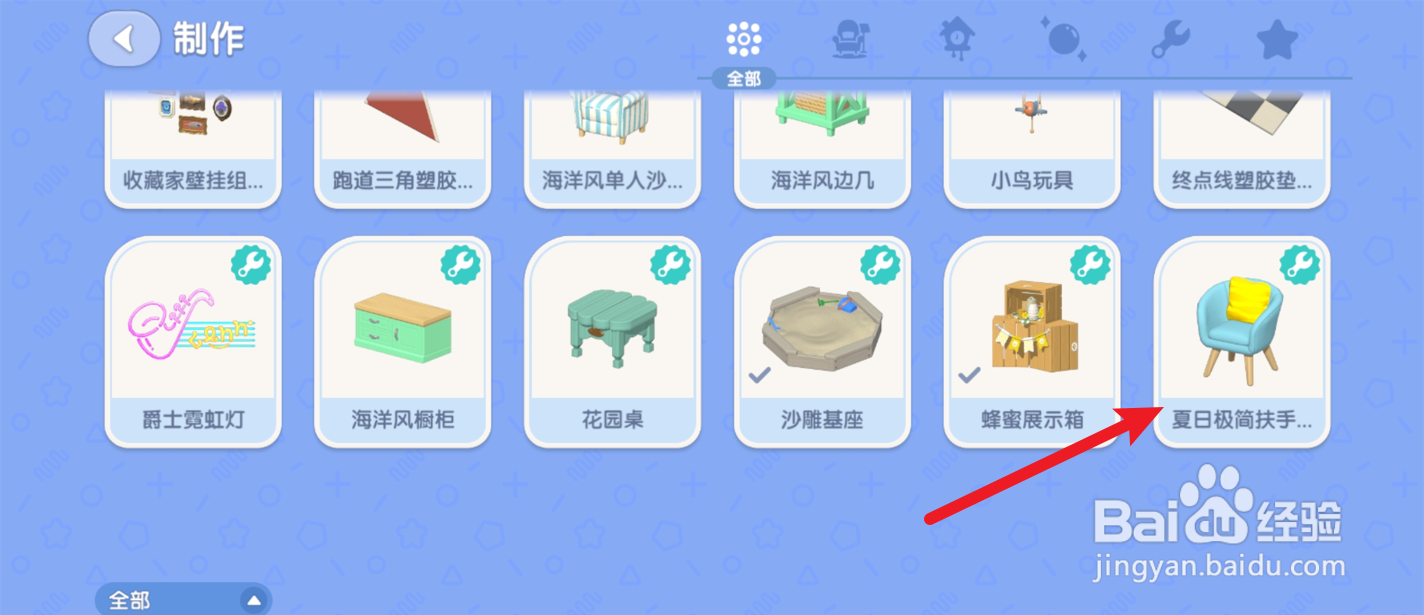Select the 海洋风橱柜 cabinet item
The width and height of the screenshot is (1424, 615).
click(403, 341)
